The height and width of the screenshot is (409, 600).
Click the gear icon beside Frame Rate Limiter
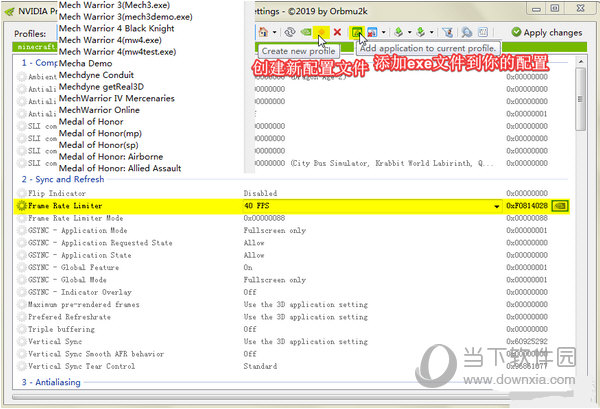click(21, 206)
